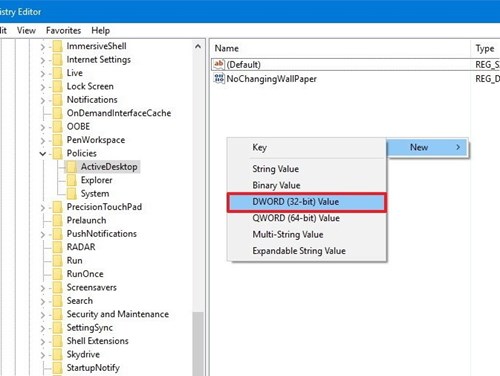Screen dimensions: 500x376
Task: Click the OOBE folder icon
Action: (58, 127)
